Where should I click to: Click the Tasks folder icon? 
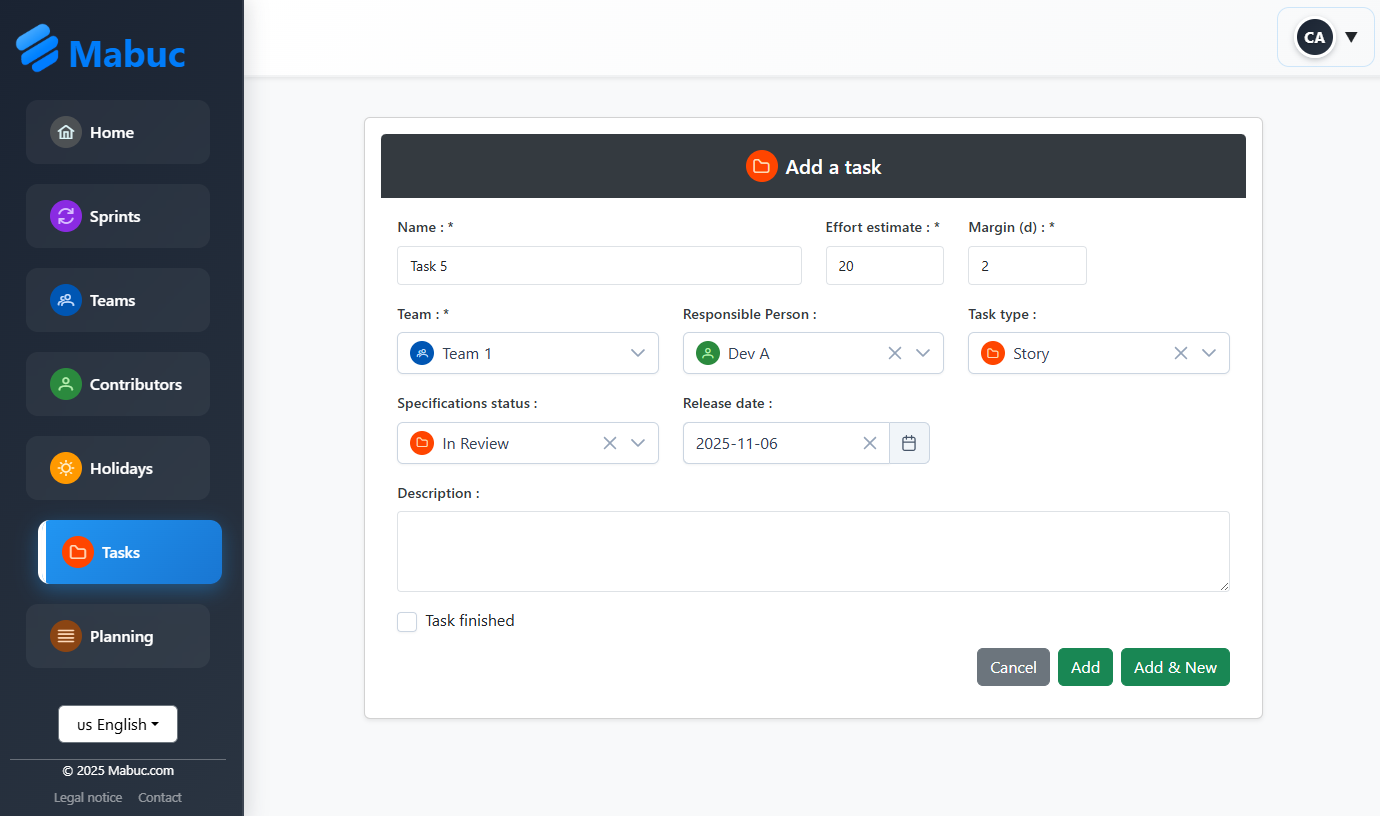point(78,552)
